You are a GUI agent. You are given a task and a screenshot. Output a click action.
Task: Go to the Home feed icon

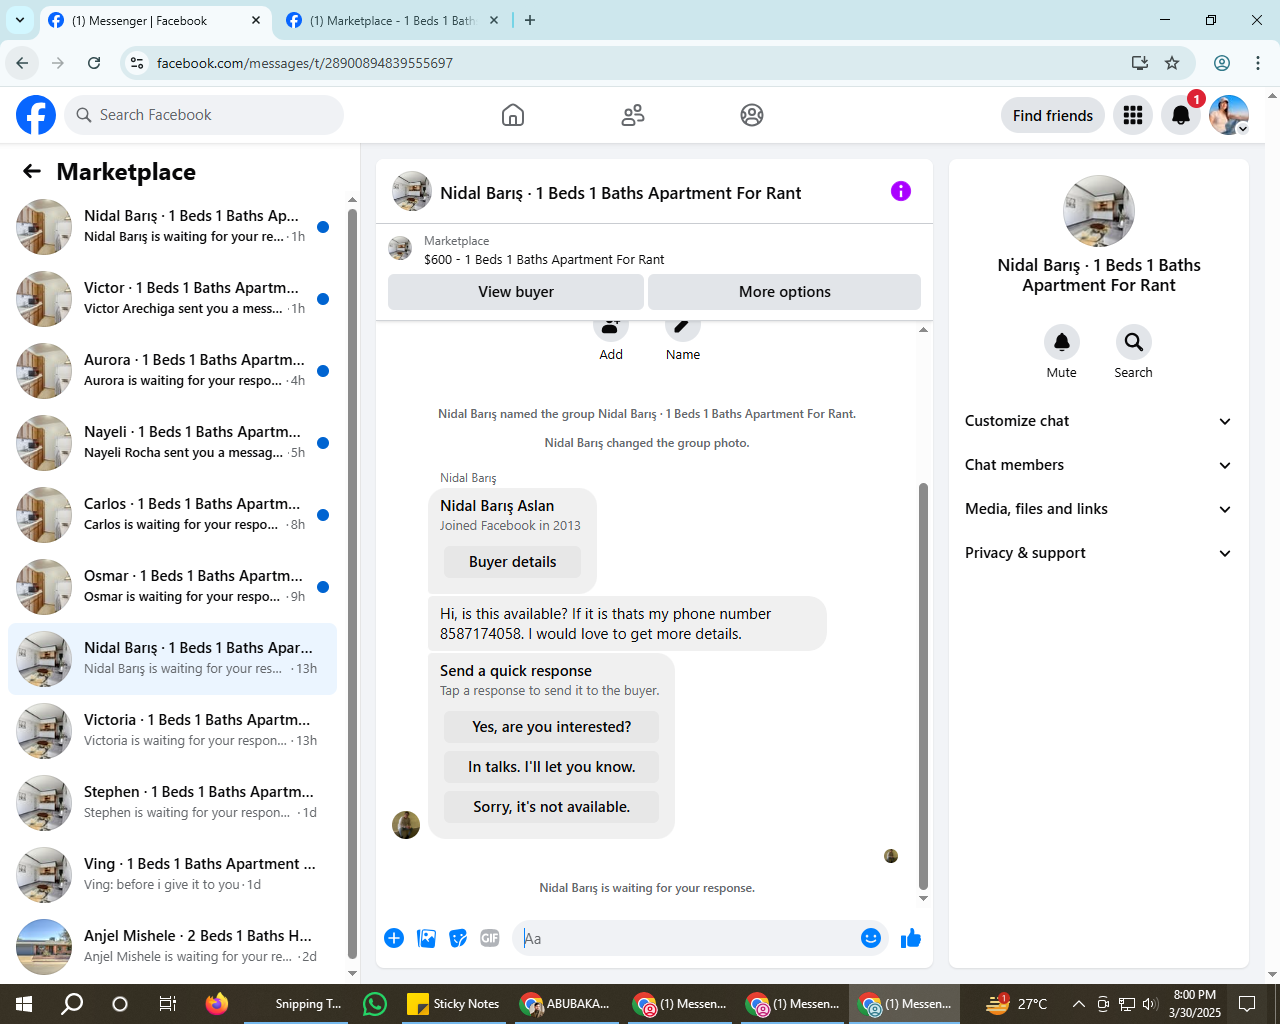click(x=513, y=115)
